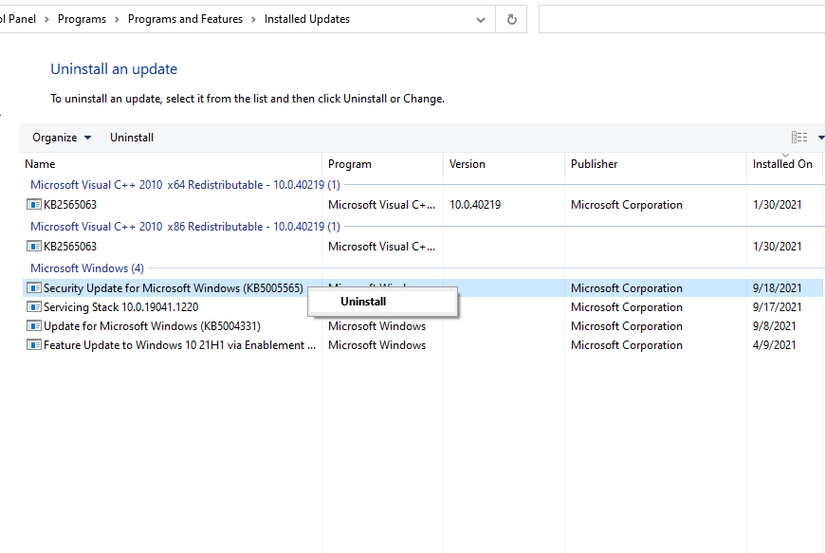825x553 pixels.
Task: Open the view options dropdown arrow
Action: (x=821, y=137)
